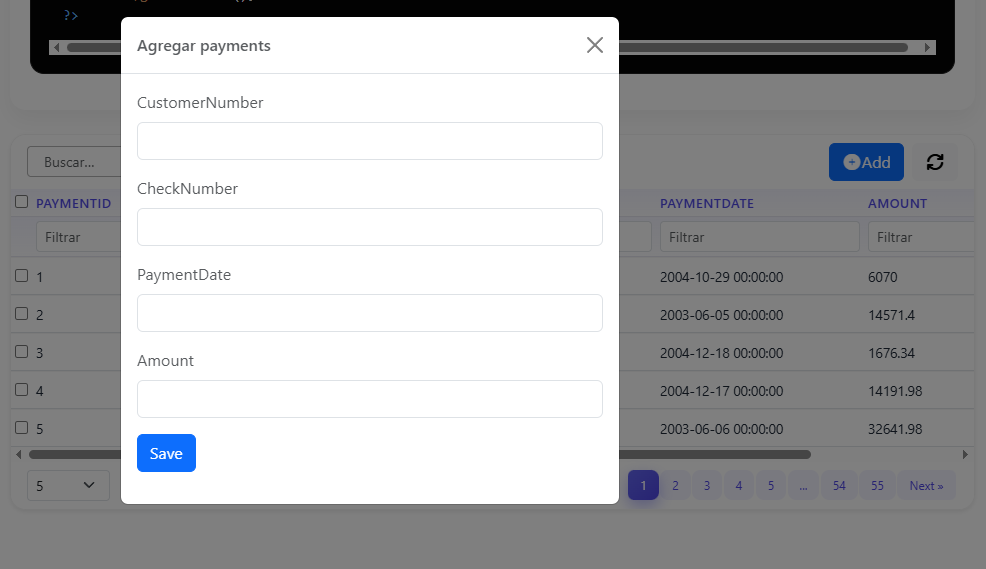Tick the checkbox for row 3

coord(22,352)
